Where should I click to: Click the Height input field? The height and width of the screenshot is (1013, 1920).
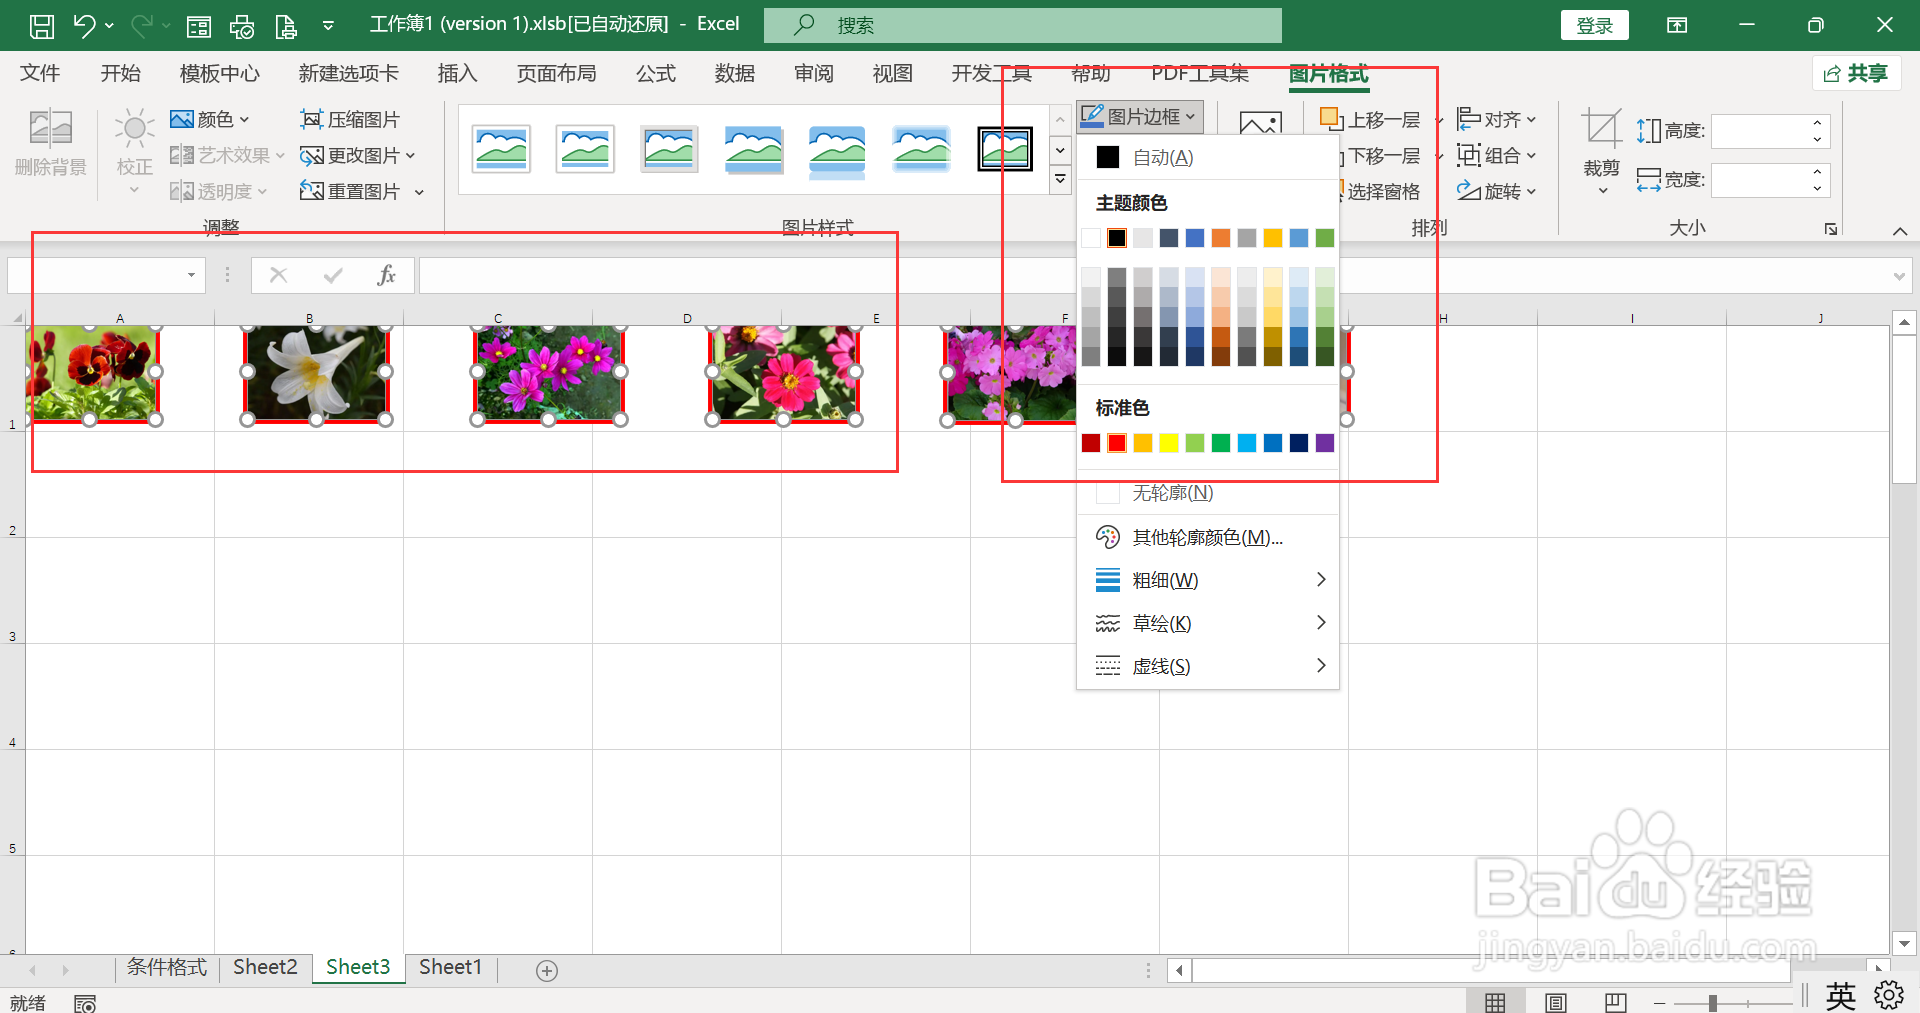pyautogui.click(x=1761, y=131)
